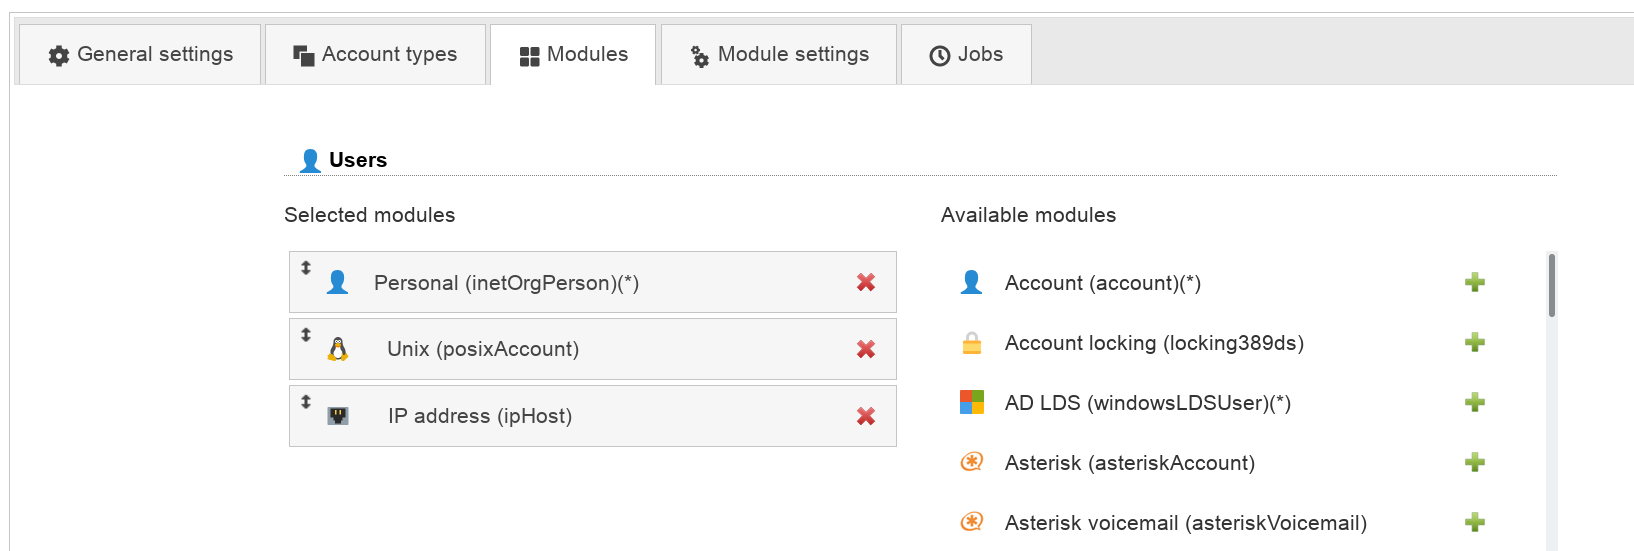Add the Asterisk voicemail module
The image size is (1634, 551).
click(1474, 523)
